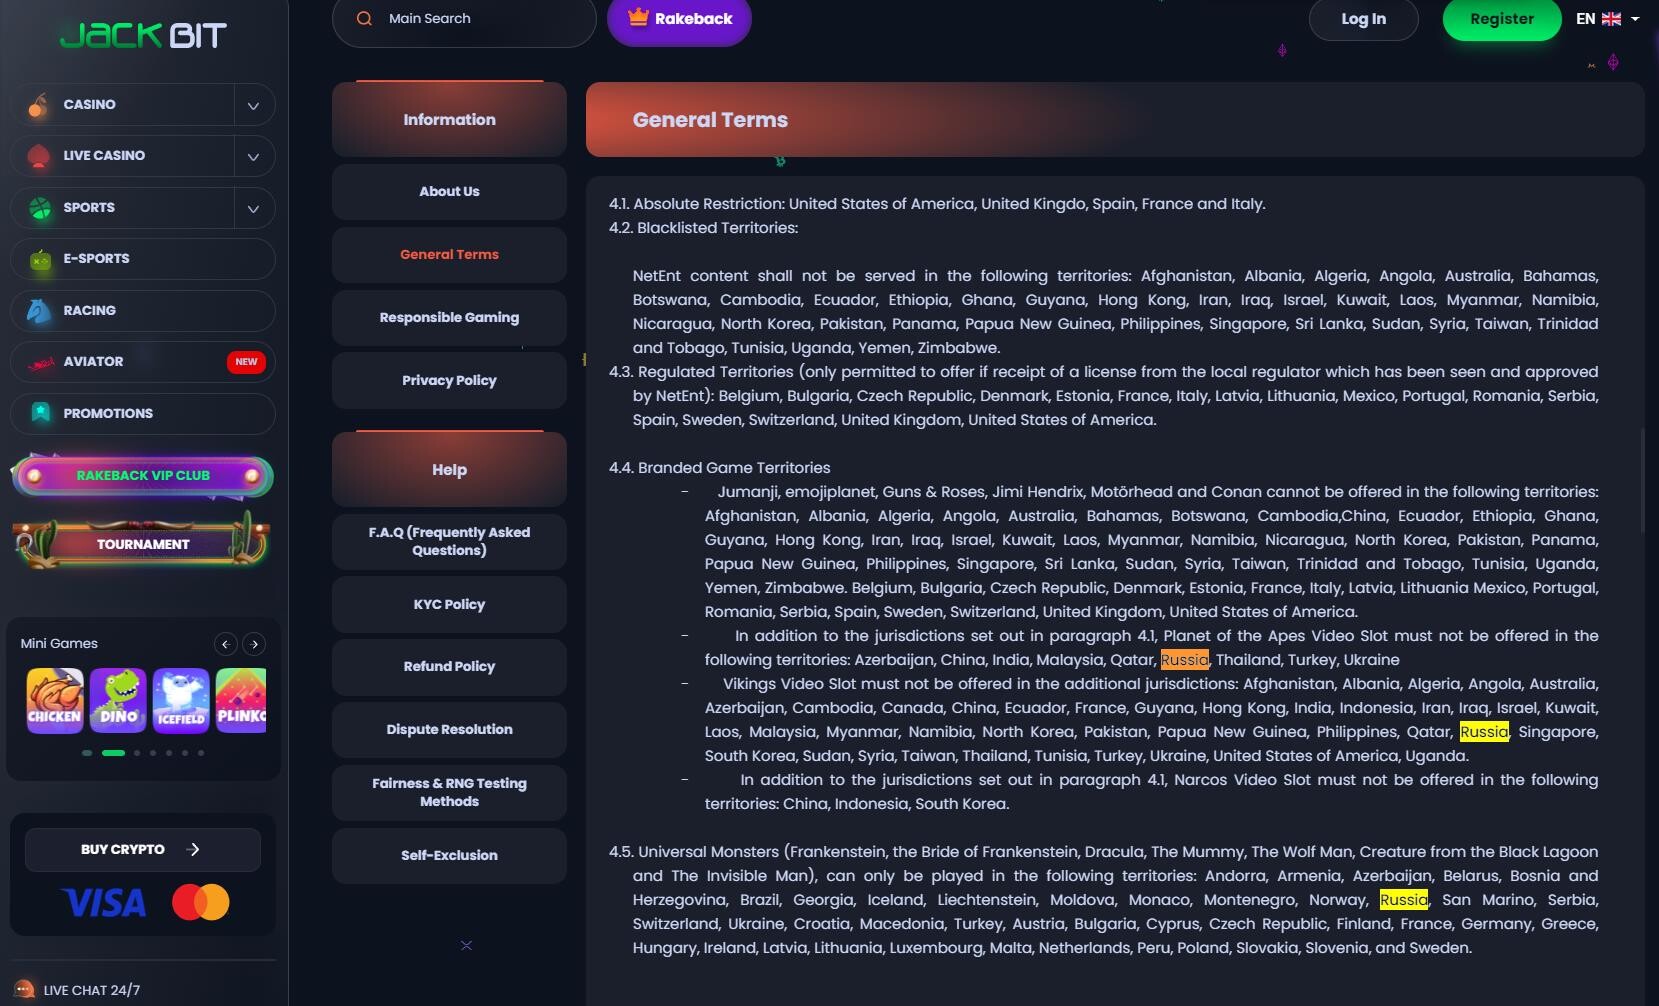The image size is (1659, 1006).
Task: Open the KYC Policy page
Action: click(449, 605)
